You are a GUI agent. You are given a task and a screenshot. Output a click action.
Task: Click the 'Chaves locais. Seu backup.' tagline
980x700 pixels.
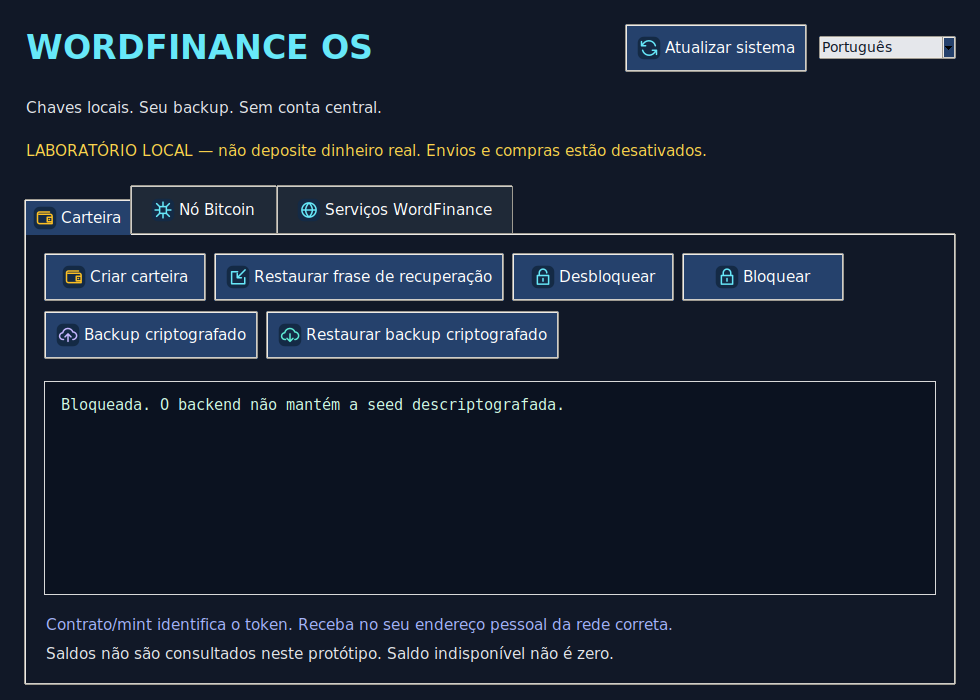204,108
